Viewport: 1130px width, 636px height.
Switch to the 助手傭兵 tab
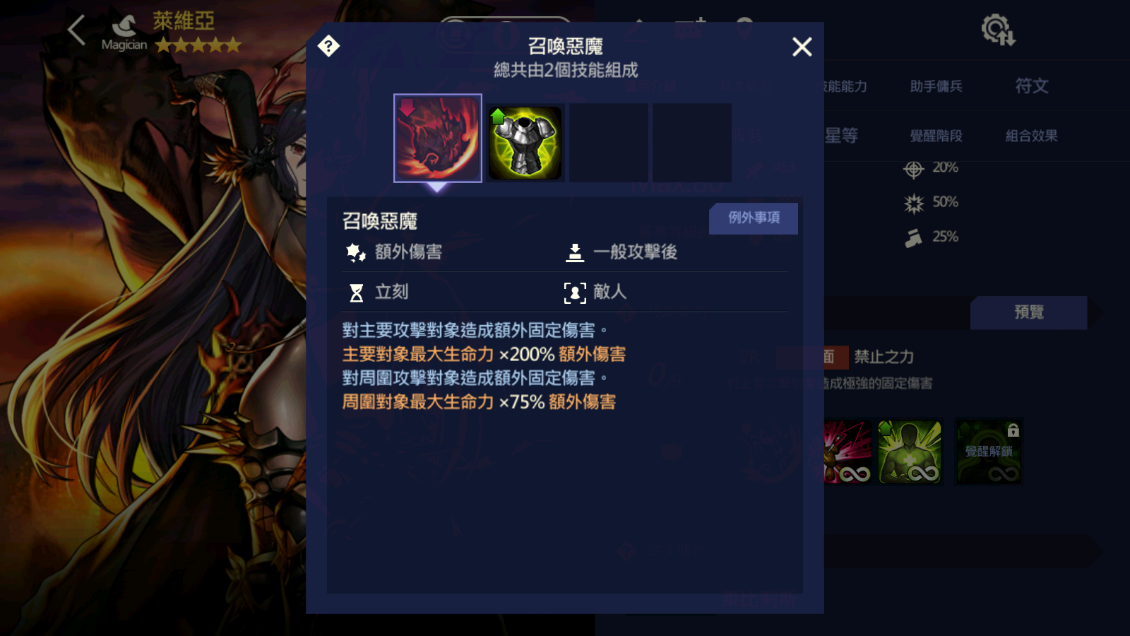(x=935, y=86)
